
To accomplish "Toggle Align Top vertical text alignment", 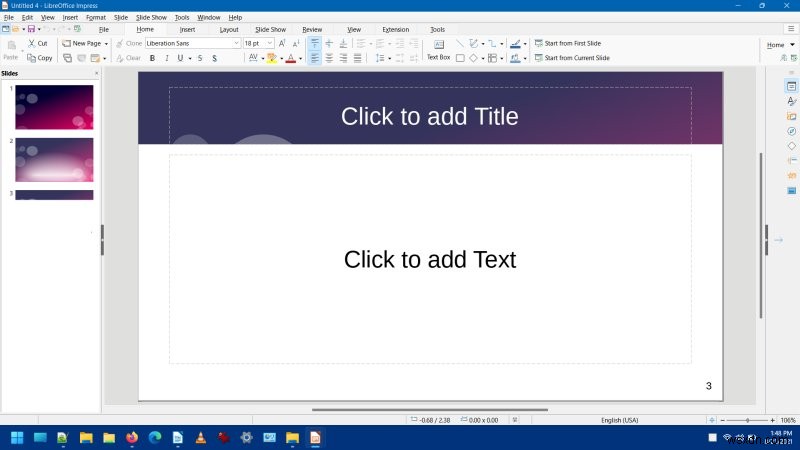I will (315, 43).
